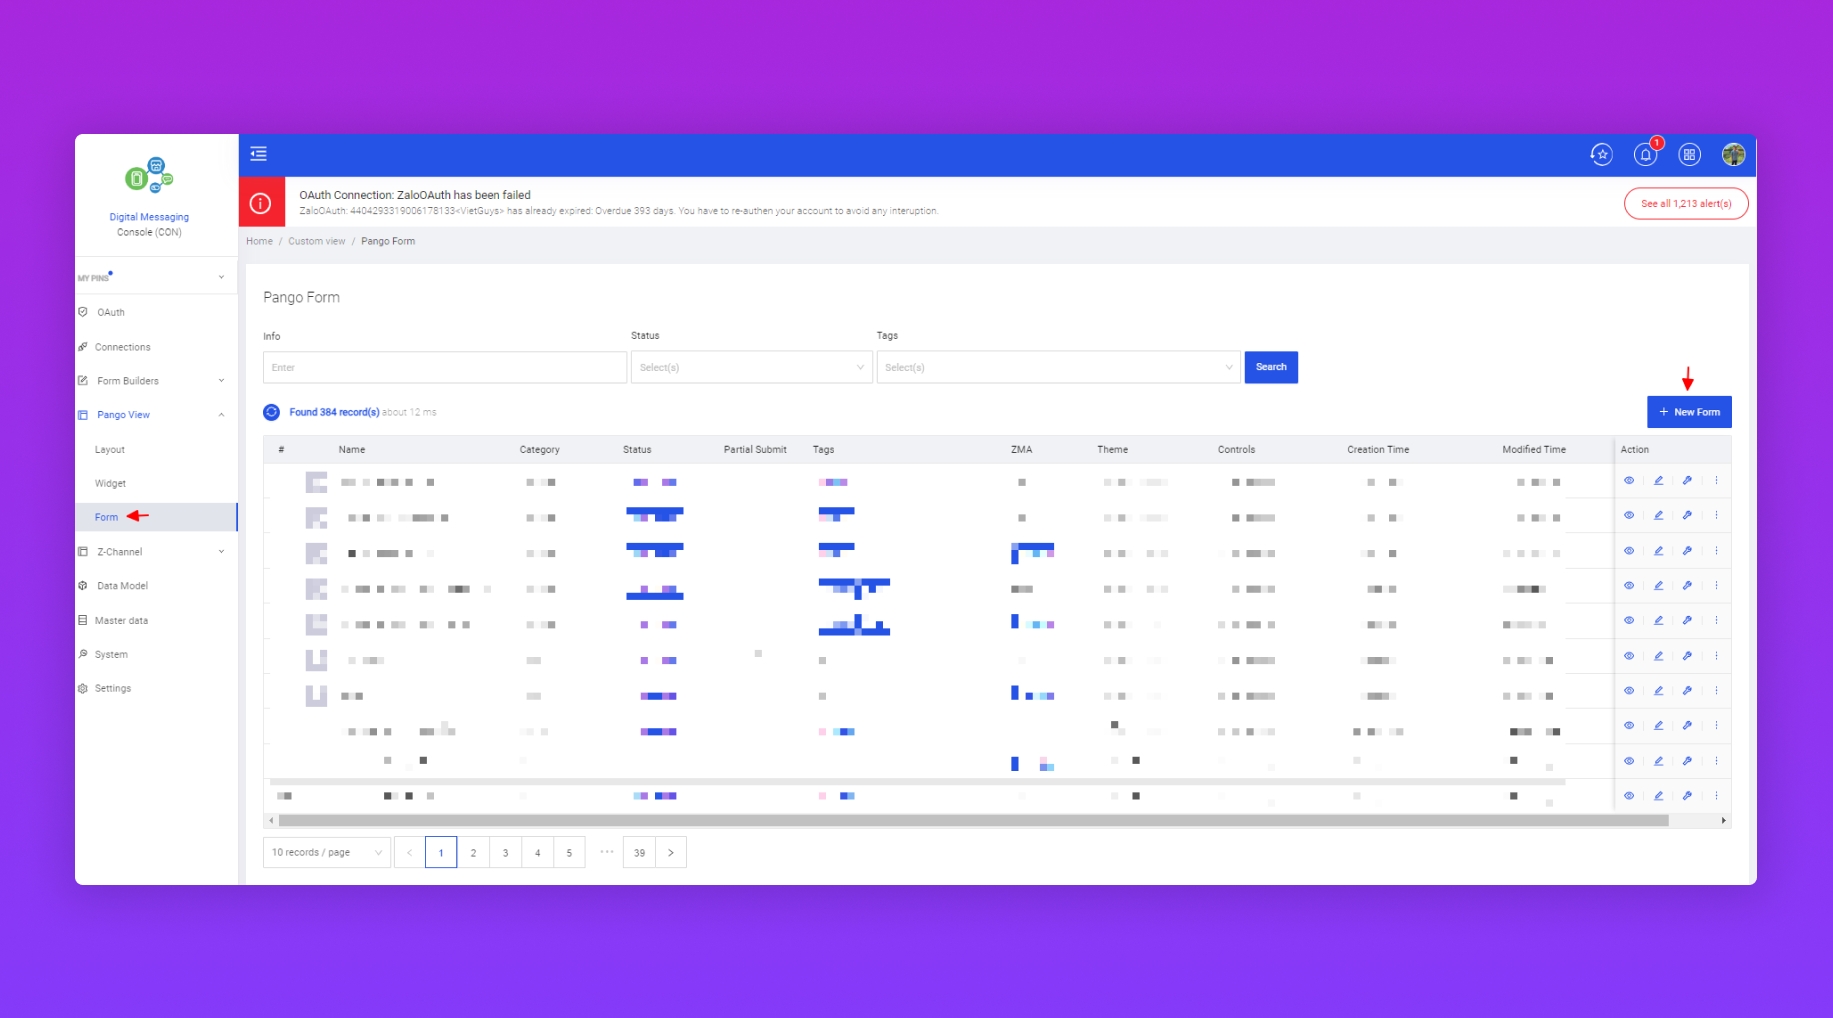Select Widget in Pango View submenu
The width and height of the screenshot is (1833, 1018).
tap(110, 483)
